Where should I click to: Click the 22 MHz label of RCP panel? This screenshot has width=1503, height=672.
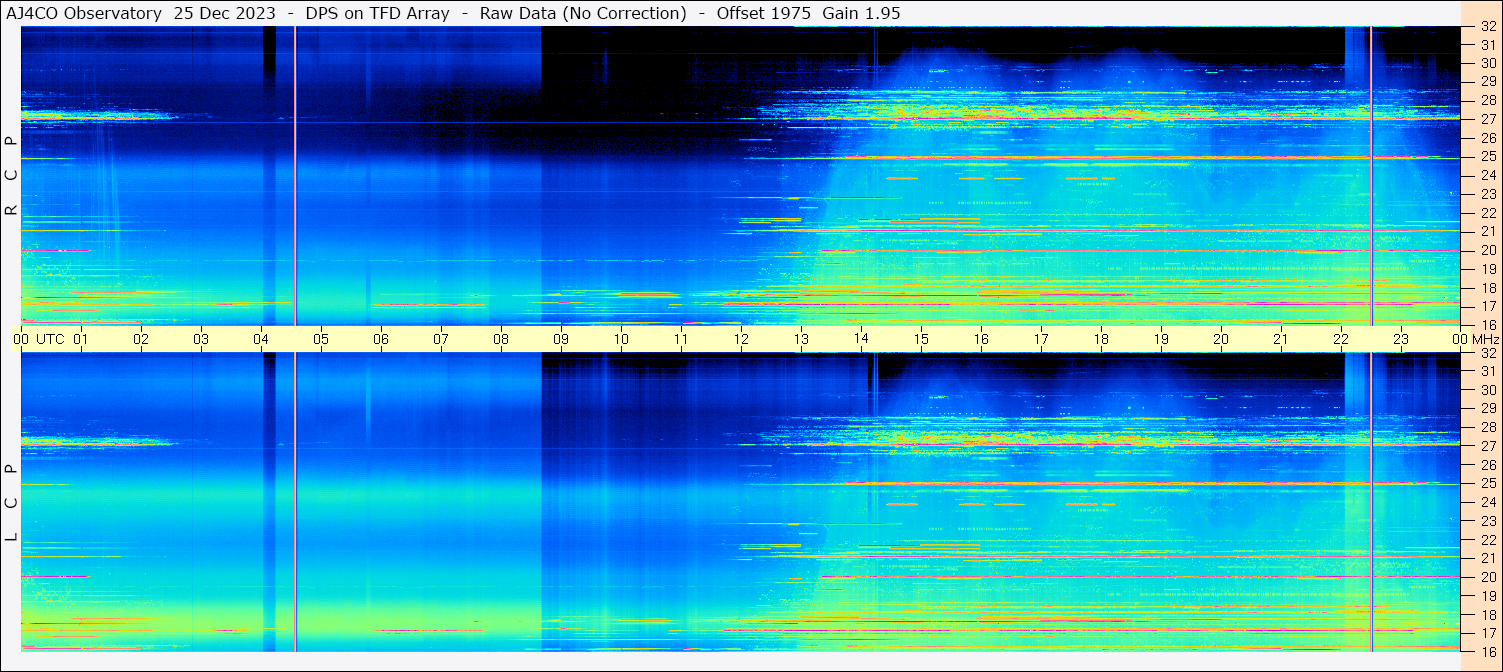[1488, 213]
